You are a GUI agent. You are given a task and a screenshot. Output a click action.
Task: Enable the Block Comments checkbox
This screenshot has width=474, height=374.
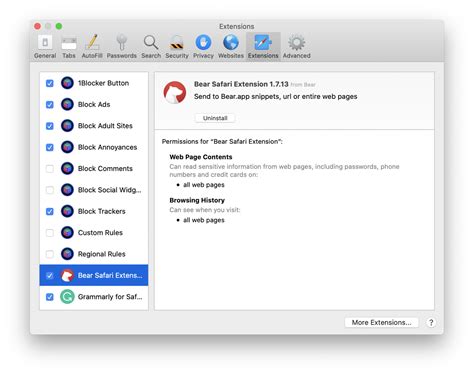[x=50, y=168]
